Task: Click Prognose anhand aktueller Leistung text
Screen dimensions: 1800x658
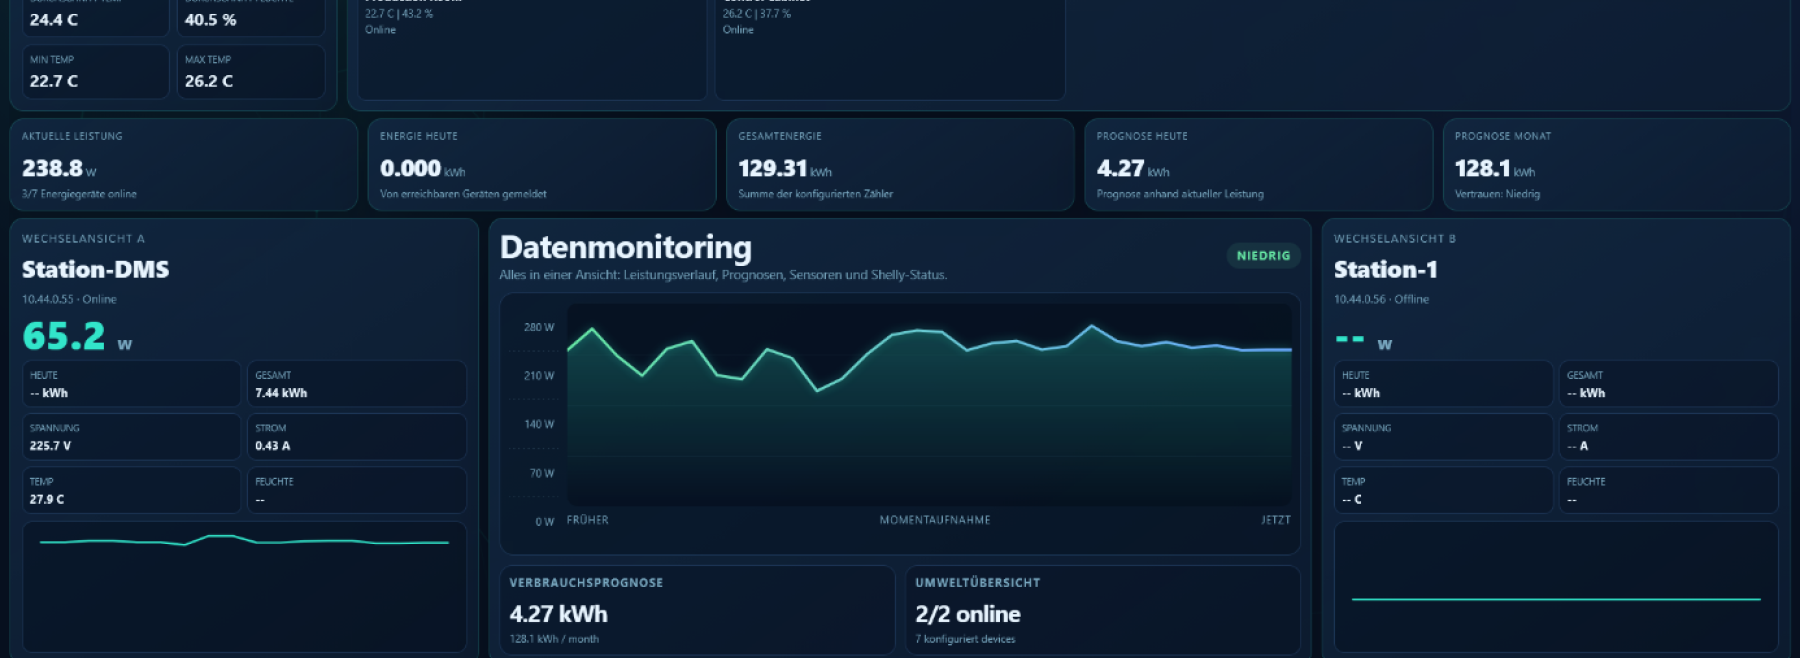Action: coord(1180,194)
